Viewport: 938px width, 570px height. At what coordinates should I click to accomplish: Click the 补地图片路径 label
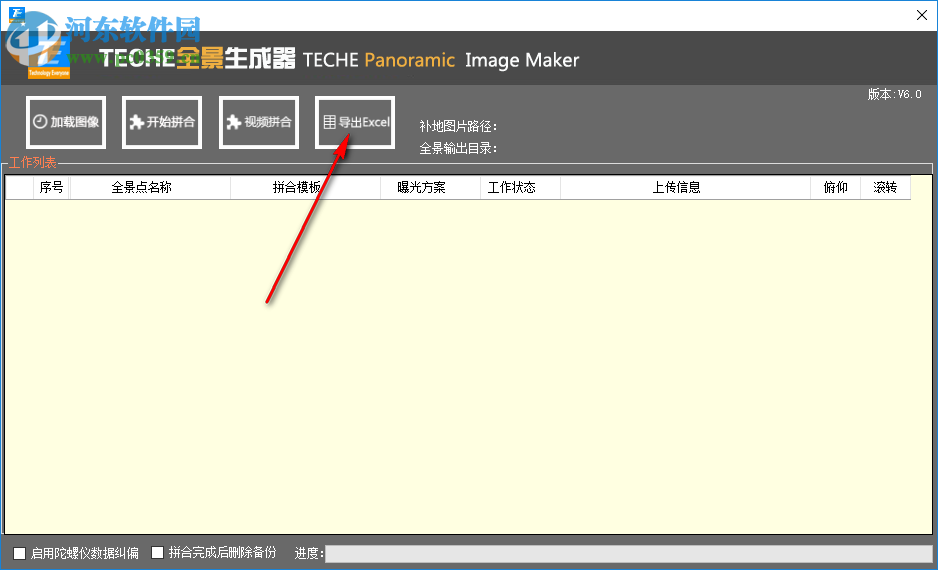458,127
